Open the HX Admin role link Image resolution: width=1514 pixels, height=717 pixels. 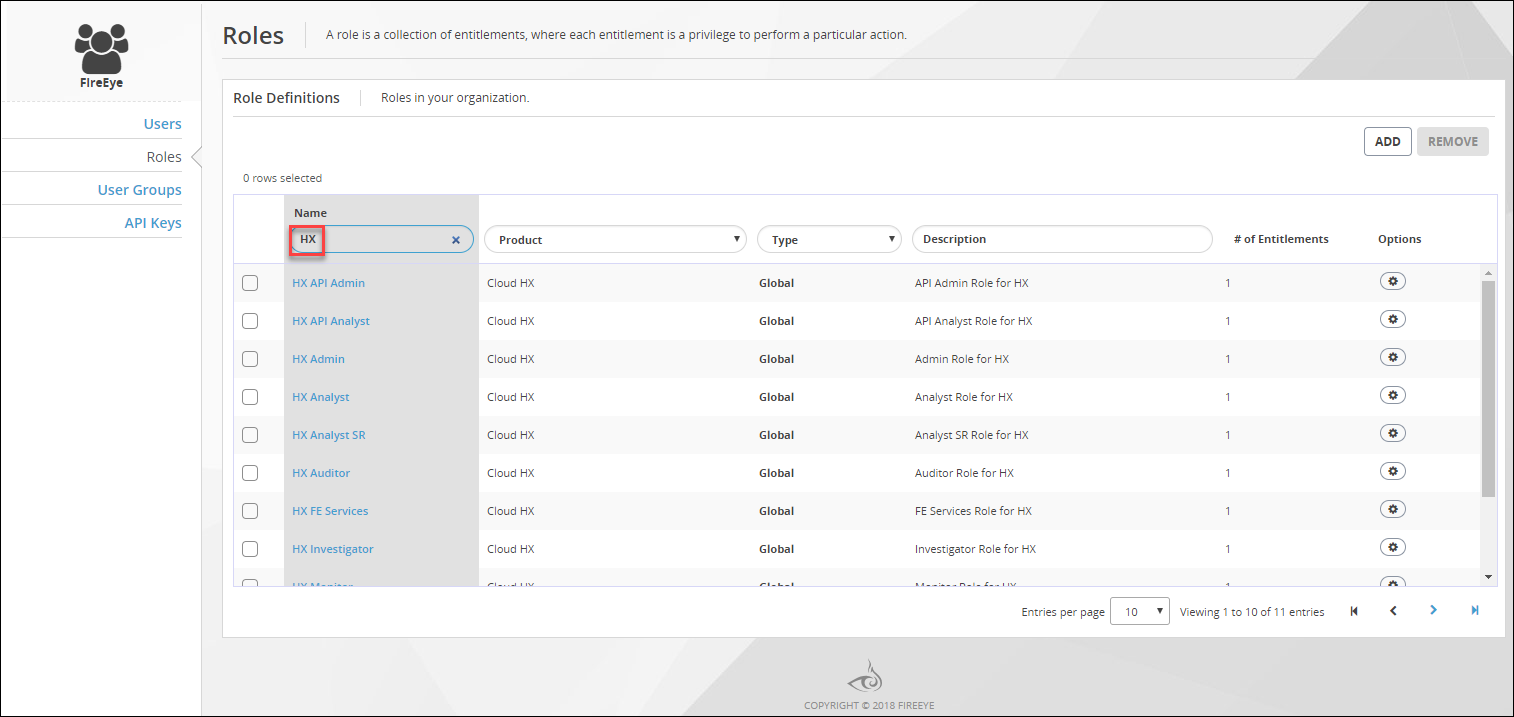pos(318,359)
